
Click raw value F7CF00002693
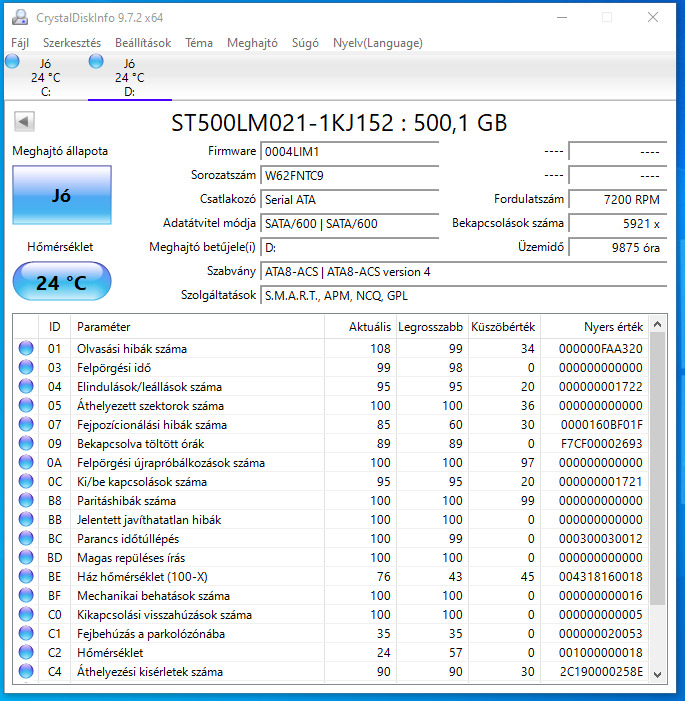tap(601, 443)
